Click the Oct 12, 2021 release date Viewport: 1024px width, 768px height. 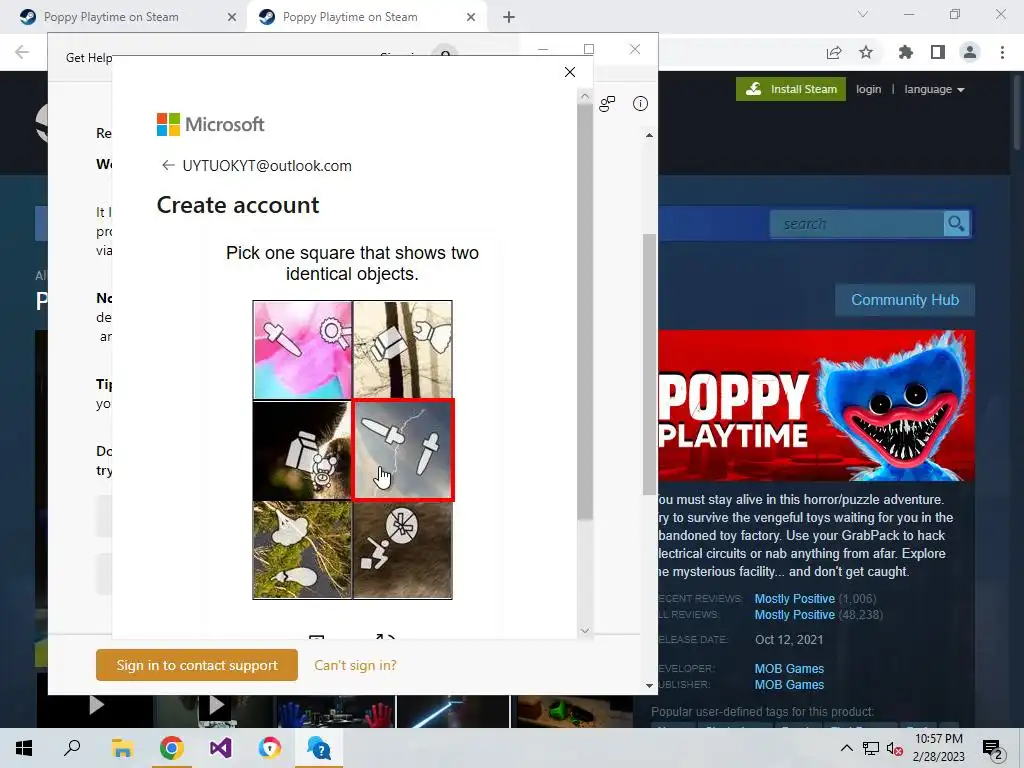tap(789, 640)
